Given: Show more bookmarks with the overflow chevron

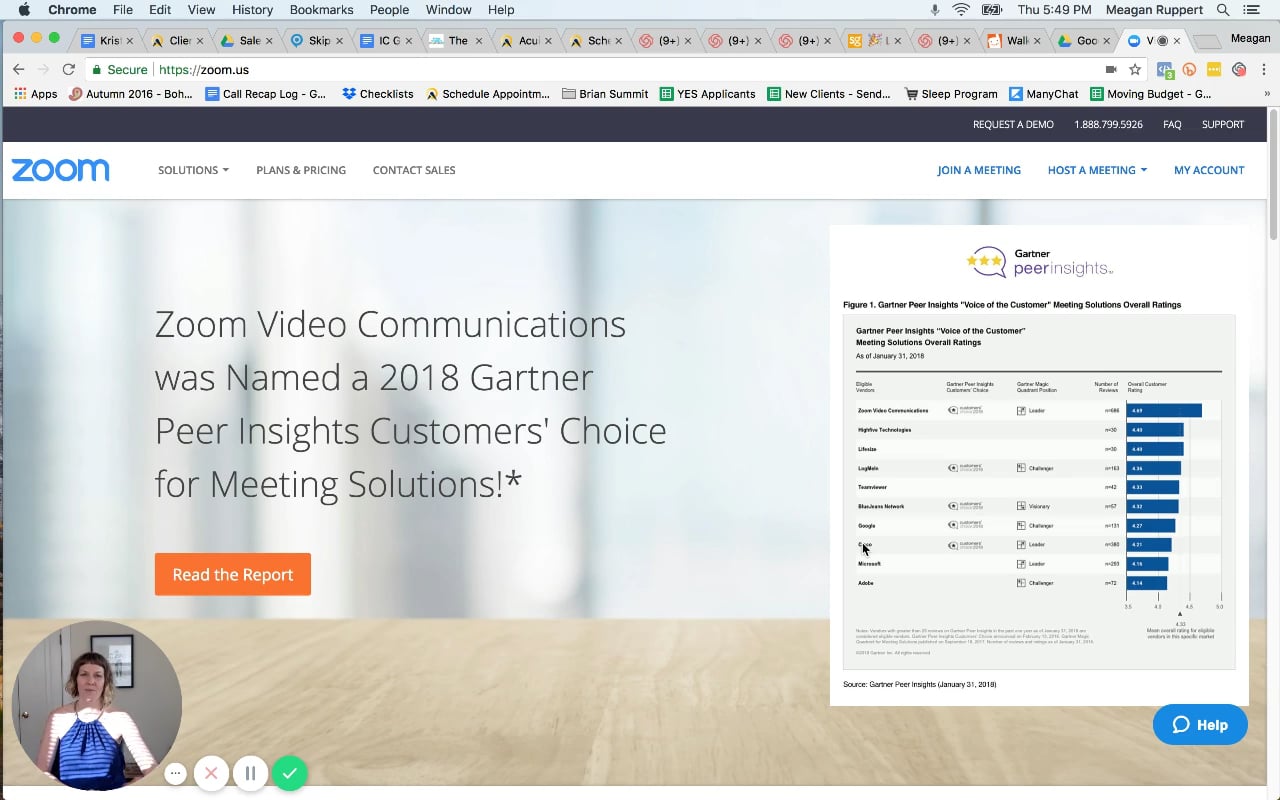Looking at the screenshot, I should click(x=1267, y=94).
